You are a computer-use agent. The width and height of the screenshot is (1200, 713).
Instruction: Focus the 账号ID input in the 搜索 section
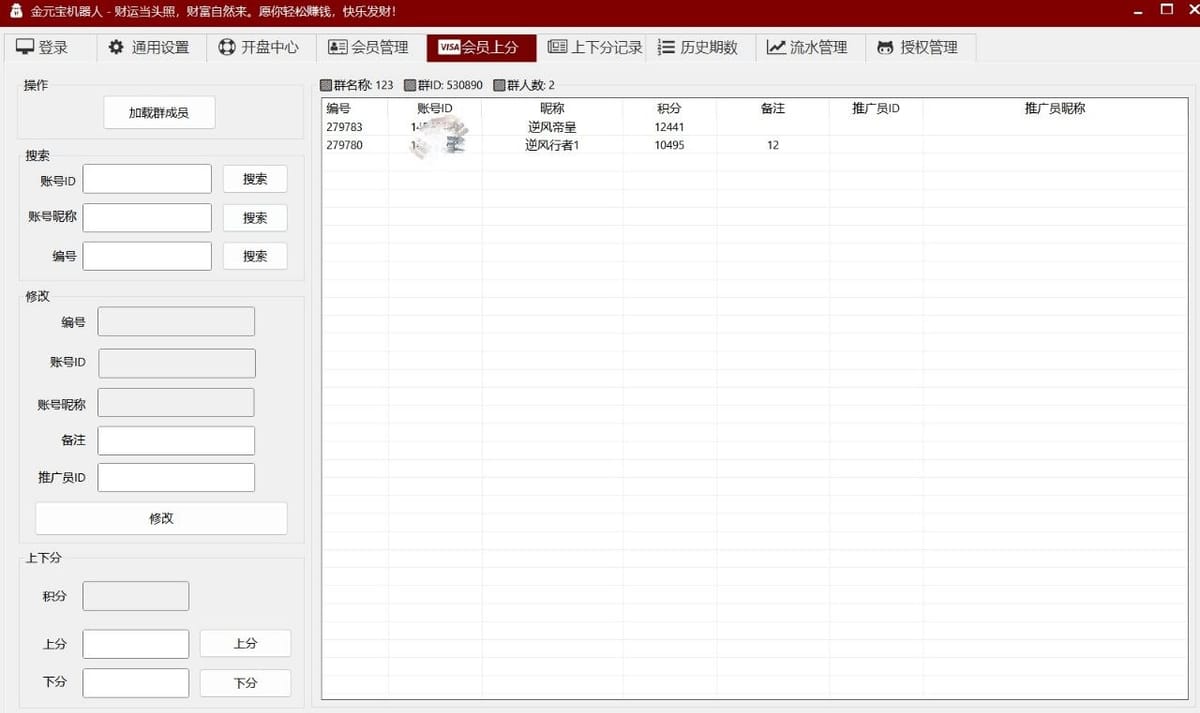[x=147, y=179]
